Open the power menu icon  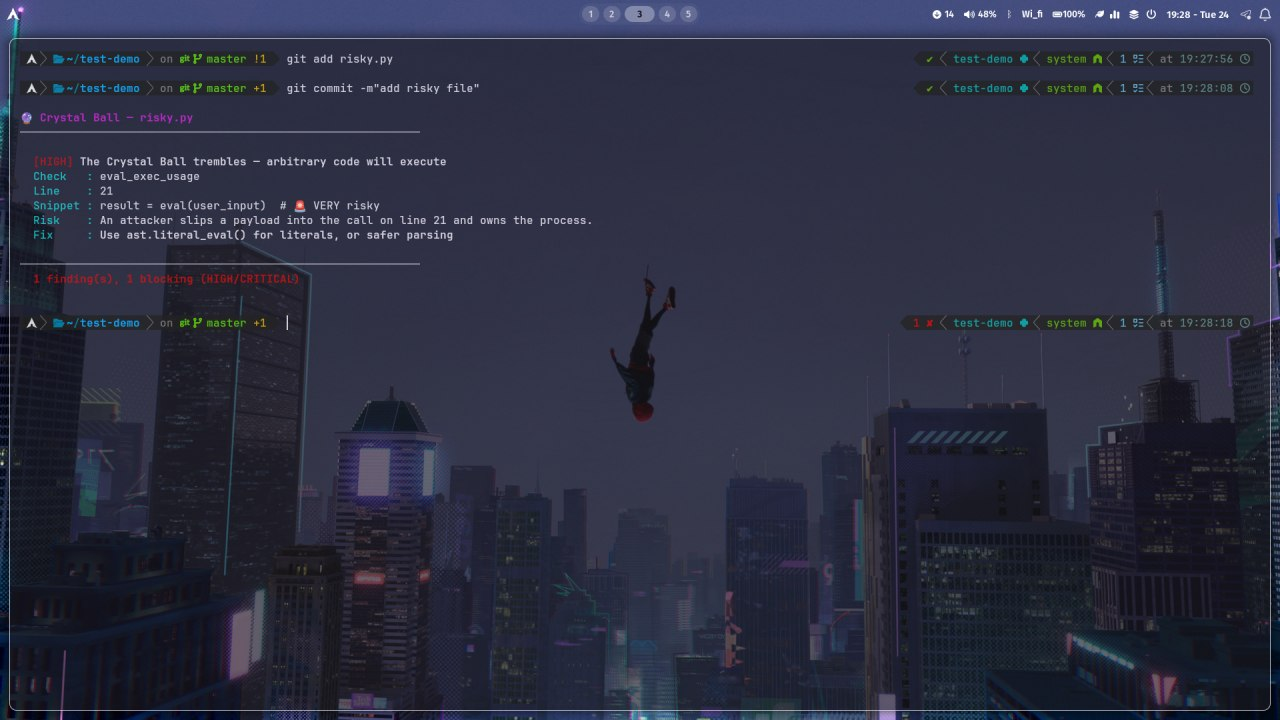point(1151,14)
